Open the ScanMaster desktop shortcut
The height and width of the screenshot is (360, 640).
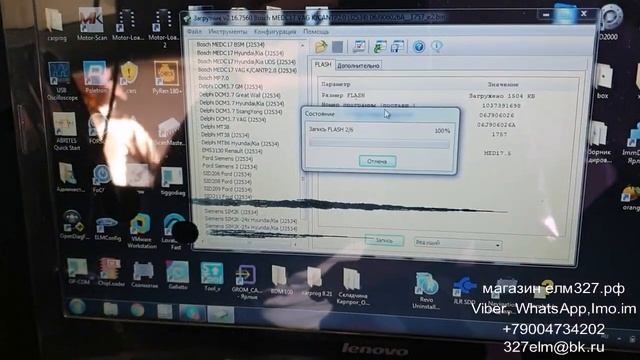point(169,132)
